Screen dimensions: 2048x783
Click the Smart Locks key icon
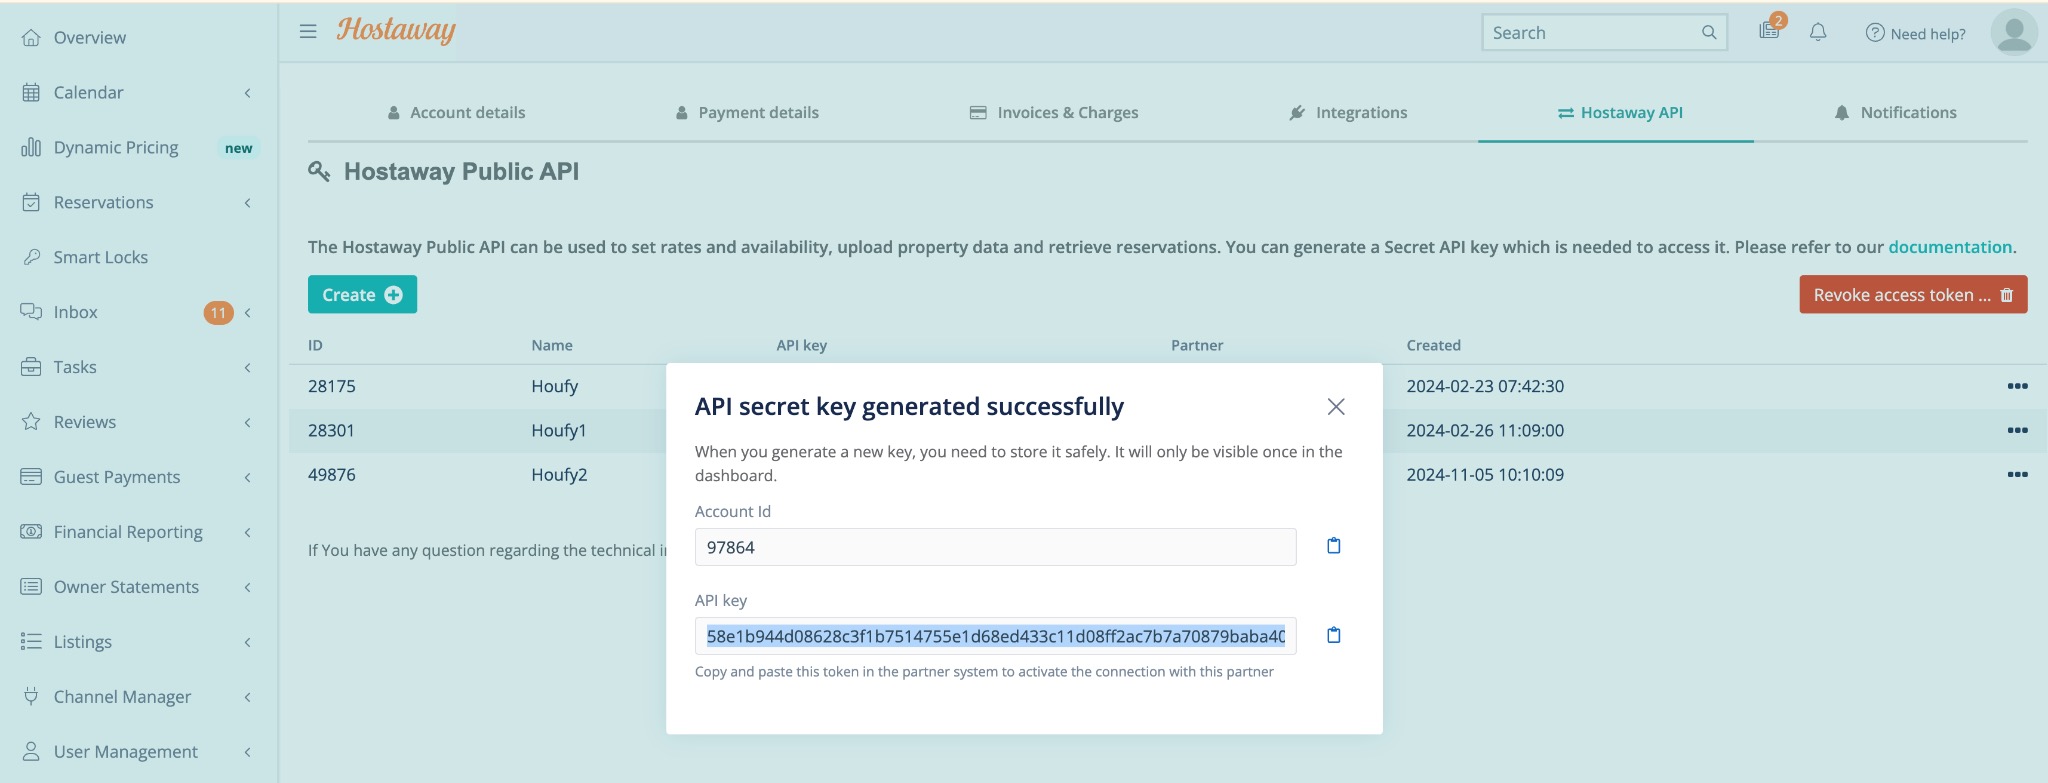point(31,257)
